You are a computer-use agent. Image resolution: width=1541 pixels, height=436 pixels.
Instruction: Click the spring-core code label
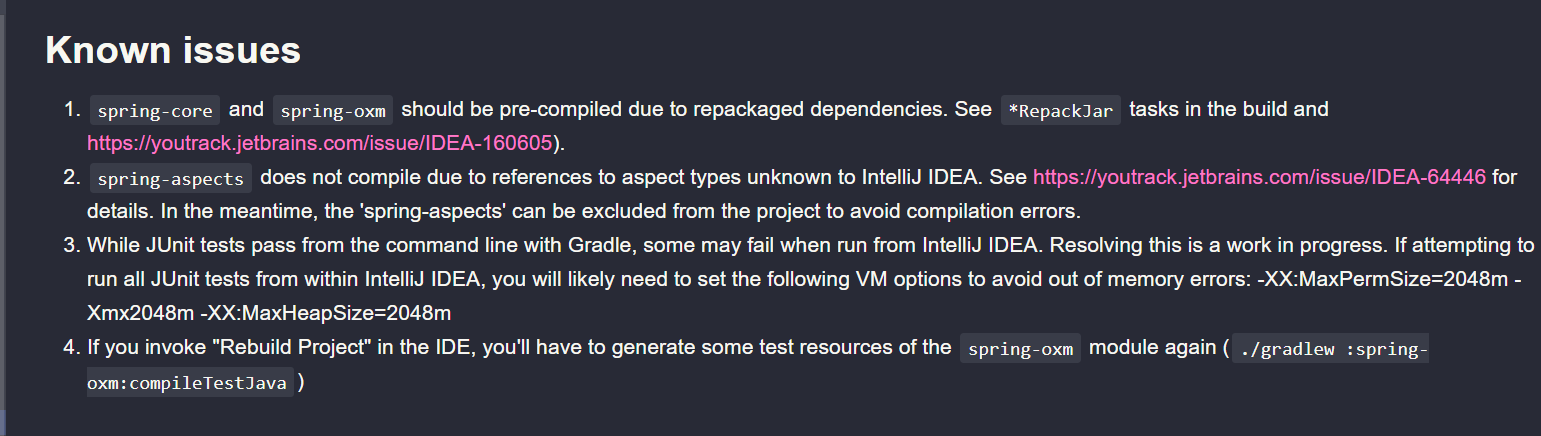[x=155, y=110]
